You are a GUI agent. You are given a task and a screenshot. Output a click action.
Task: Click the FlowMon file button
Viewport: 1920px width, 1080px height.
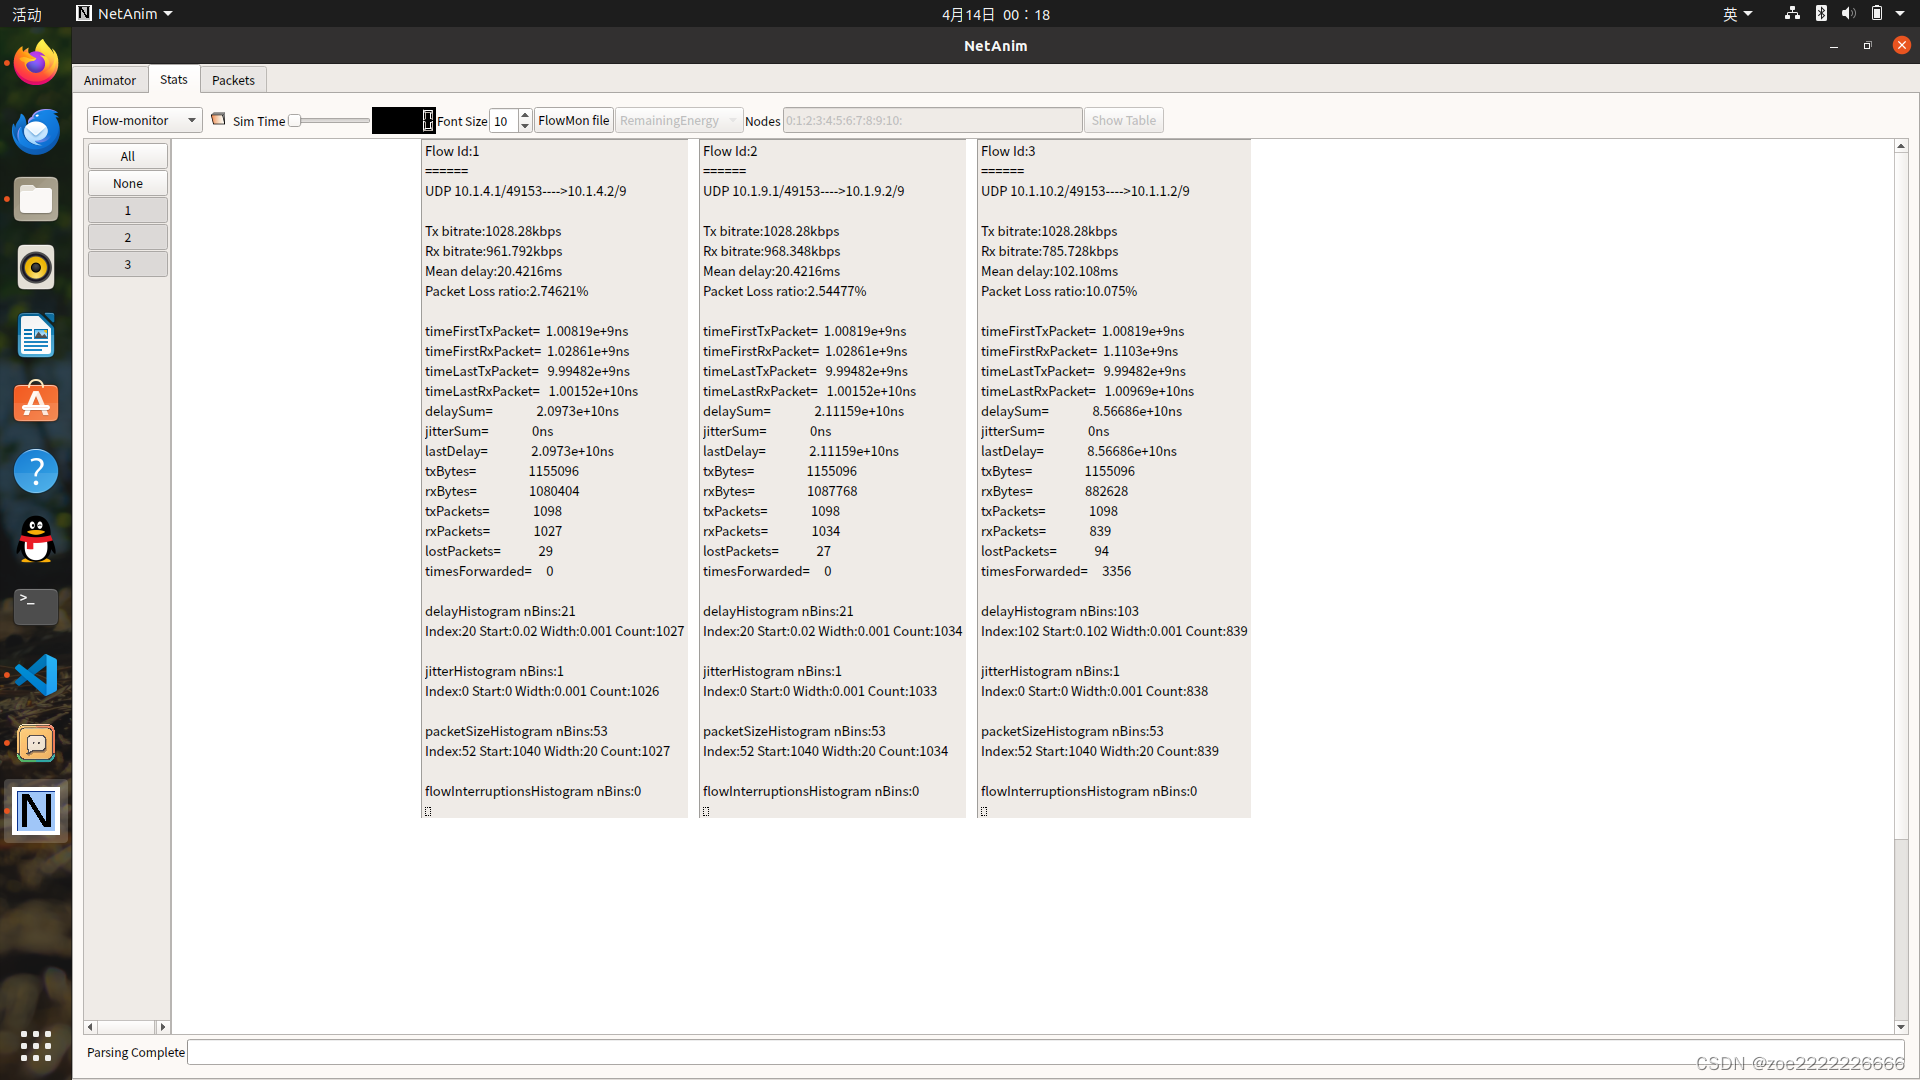[573, 120]
